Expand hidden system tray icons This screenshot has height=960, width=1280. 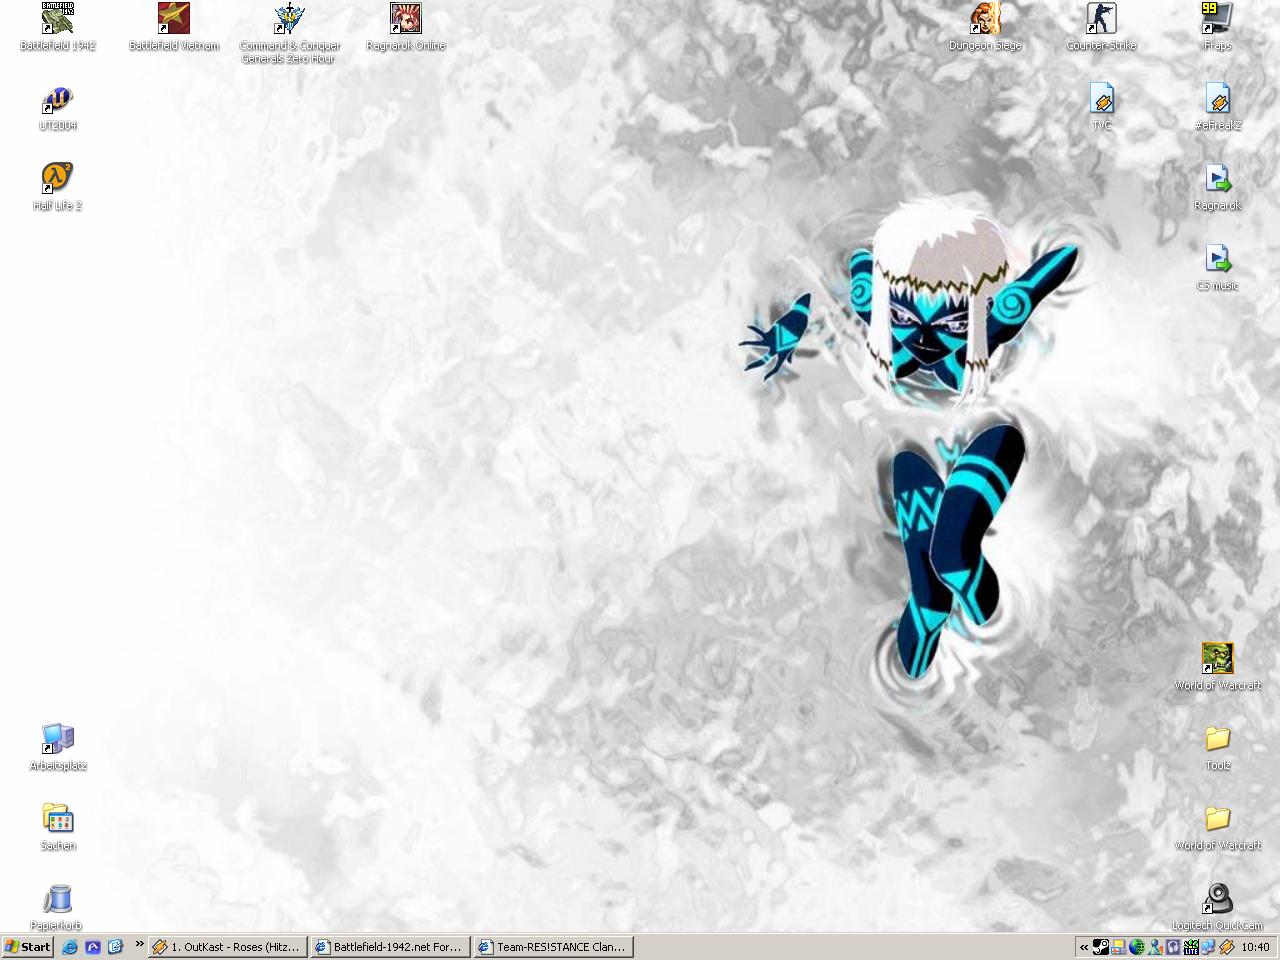1083,947
